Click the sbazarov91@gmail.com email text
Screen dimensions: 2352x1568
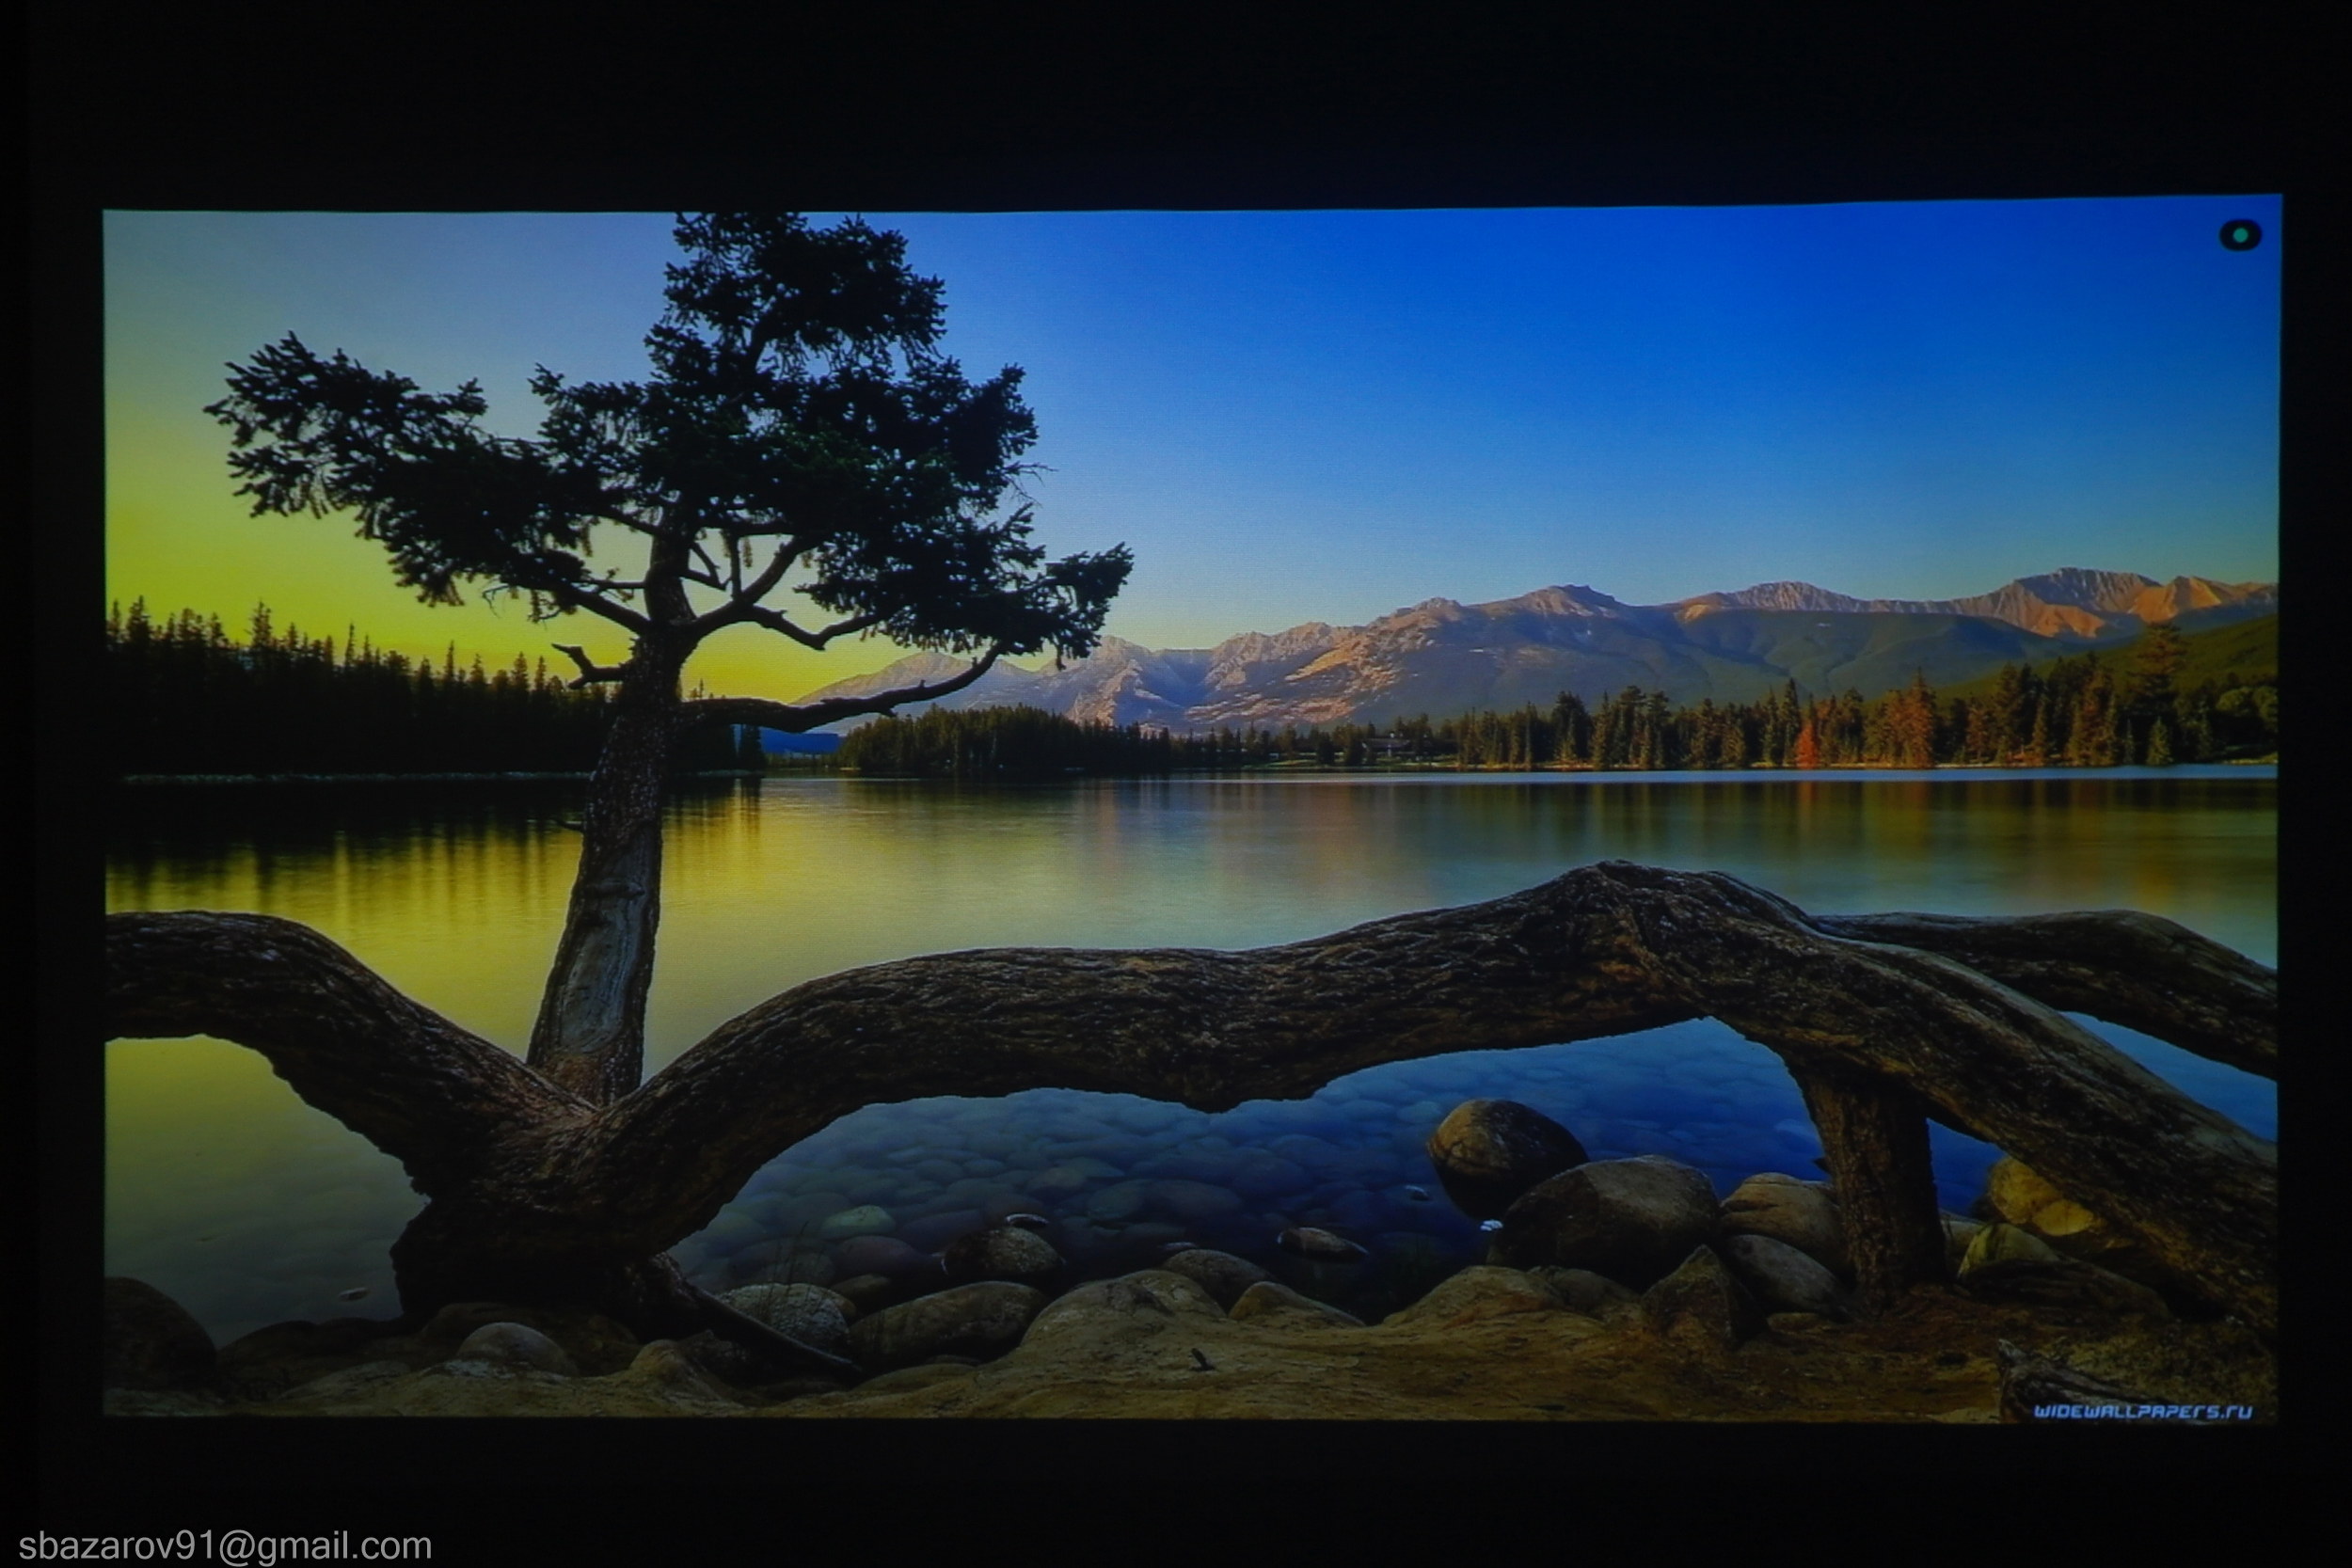(x=225, y=1546)
